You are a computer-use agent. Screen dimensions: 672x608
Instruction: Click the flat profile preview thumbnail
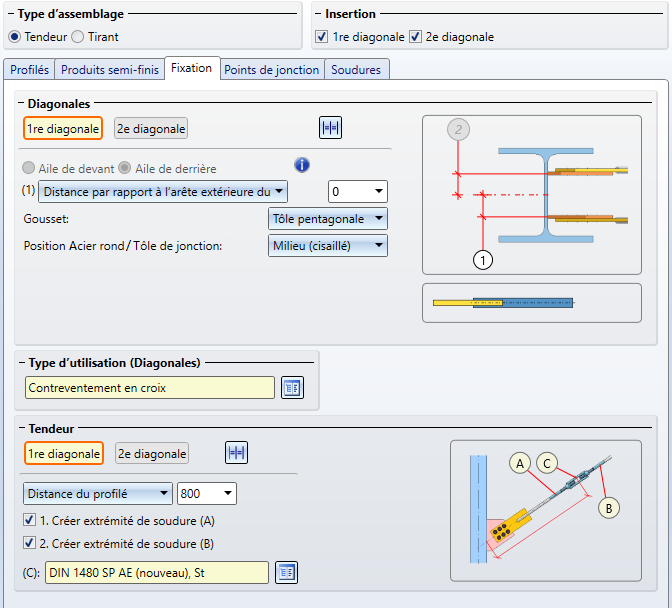pyautogui.click(x=531, y=302)
